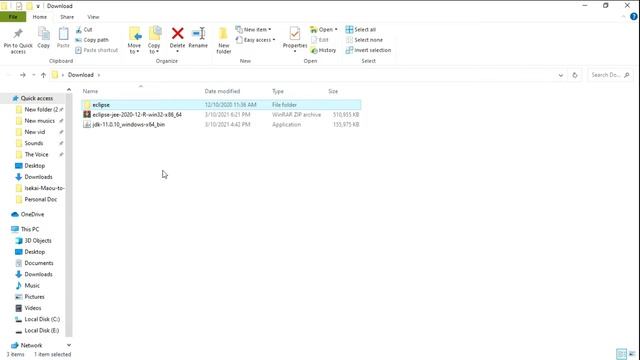Open New vid in Quick access
Viewport: 640px width, 360px height.
(35, 132)
